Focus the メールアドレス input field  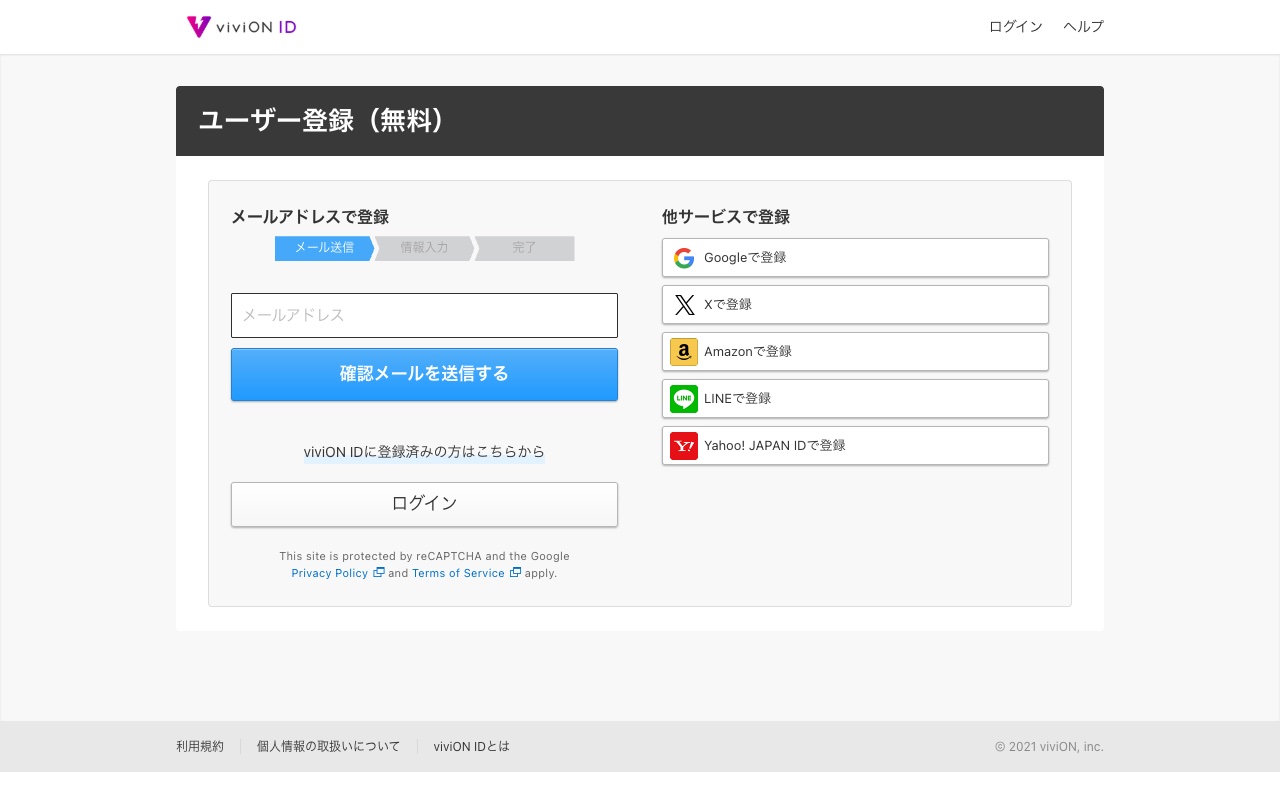pos(424,315)
